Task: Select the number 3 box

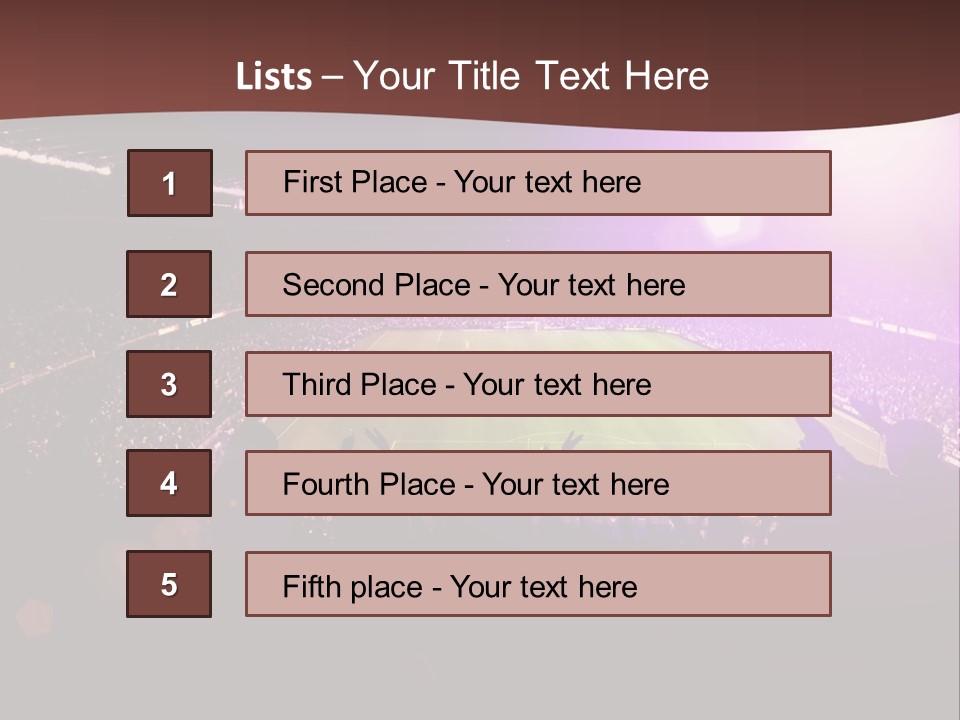Action: pyautogui.click(x=169, y=384)
